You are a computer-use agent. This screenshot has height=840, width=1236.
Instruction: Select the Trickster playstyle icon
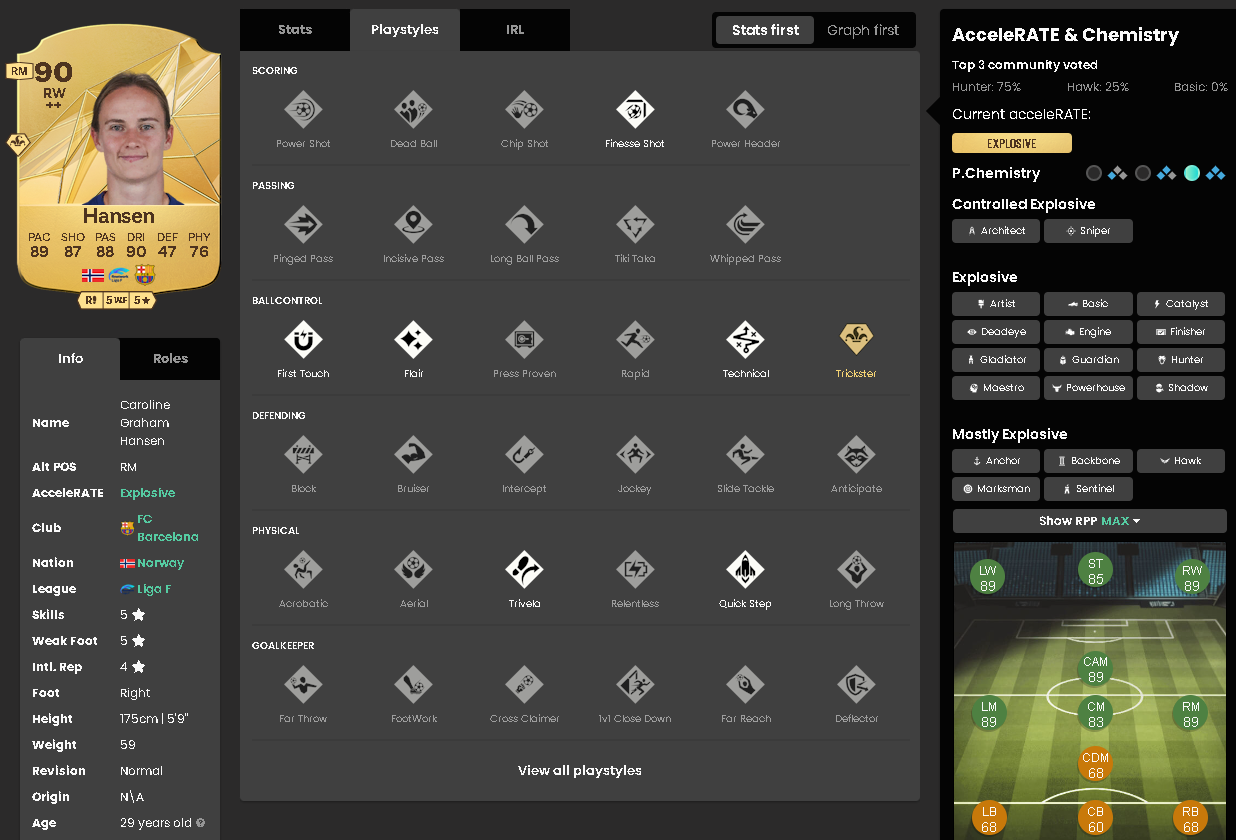856,340
